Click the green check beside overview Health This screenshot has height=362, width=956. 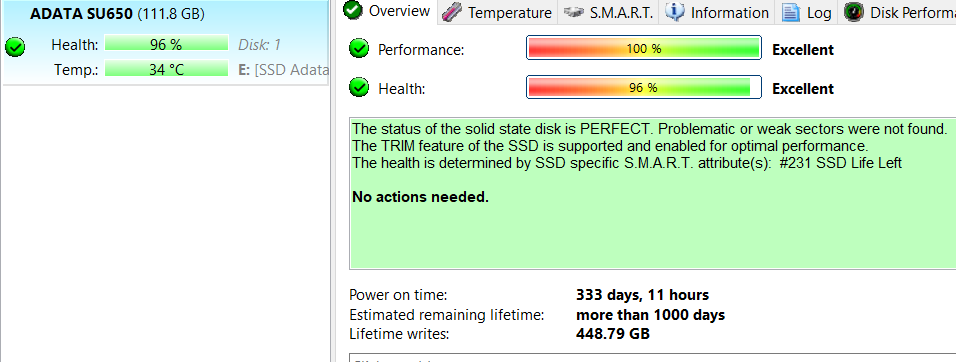coord(359,88)
